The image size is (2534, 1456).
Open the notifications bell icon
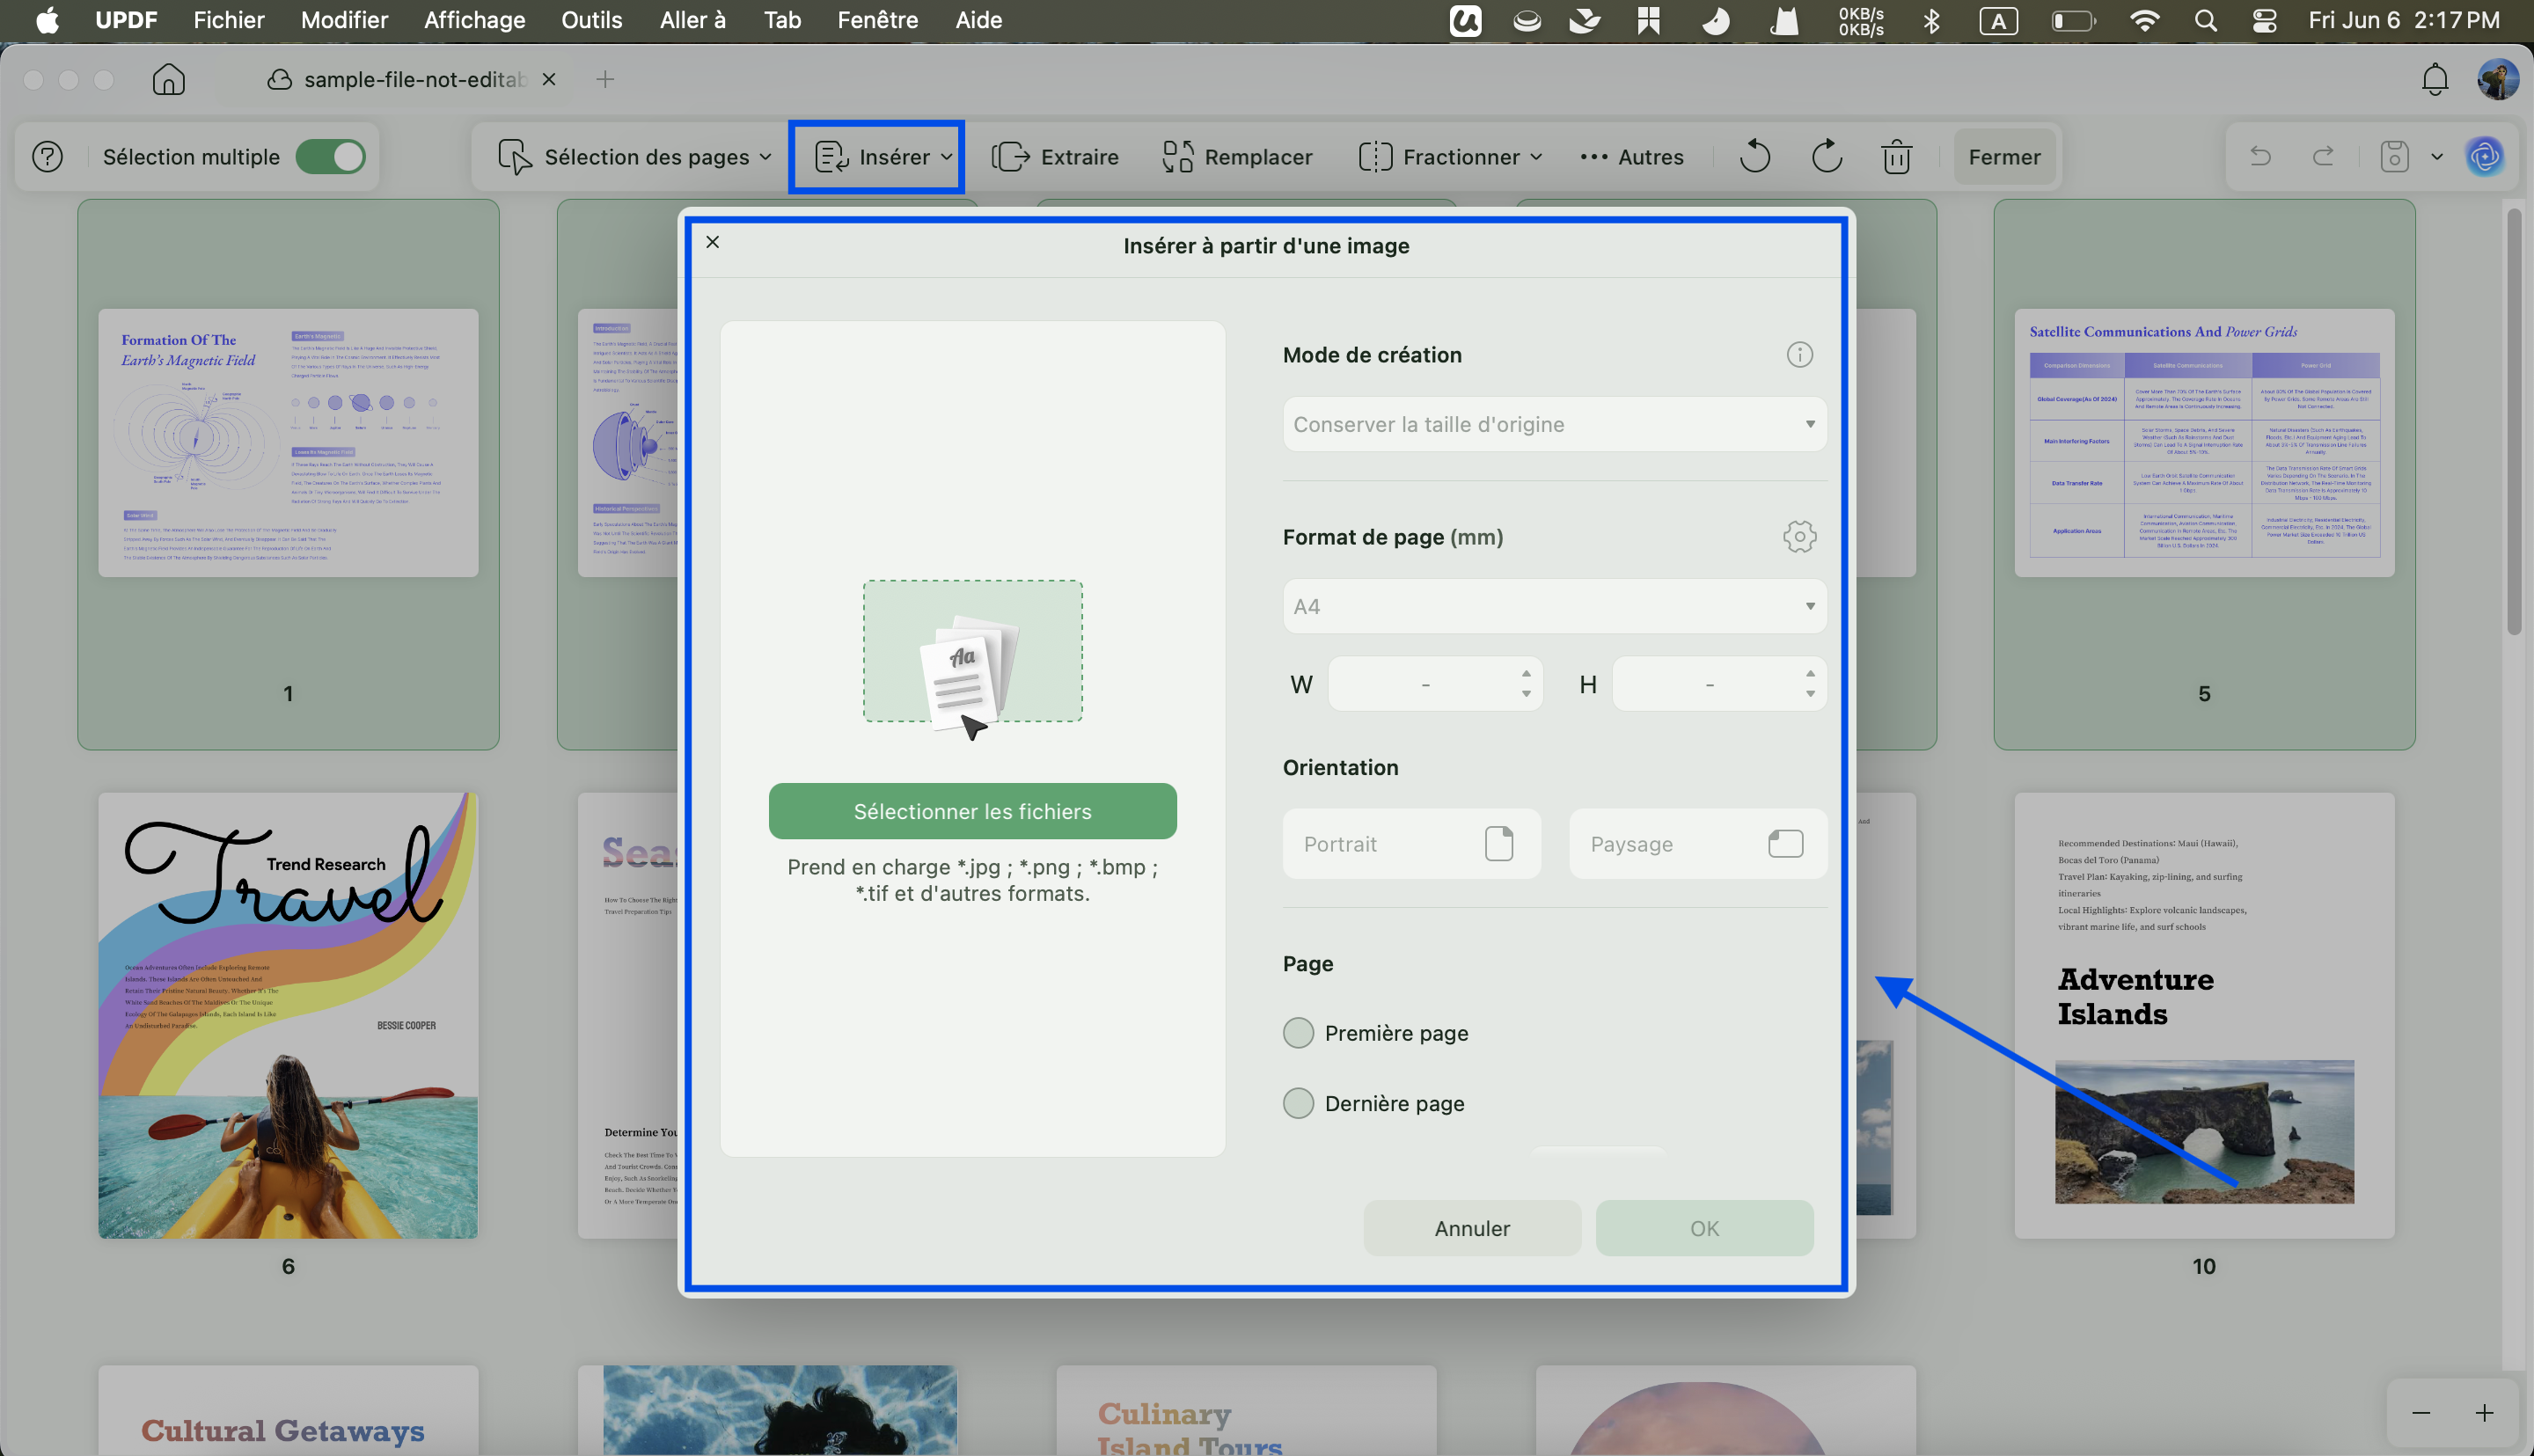click(x=2435, y=79)
